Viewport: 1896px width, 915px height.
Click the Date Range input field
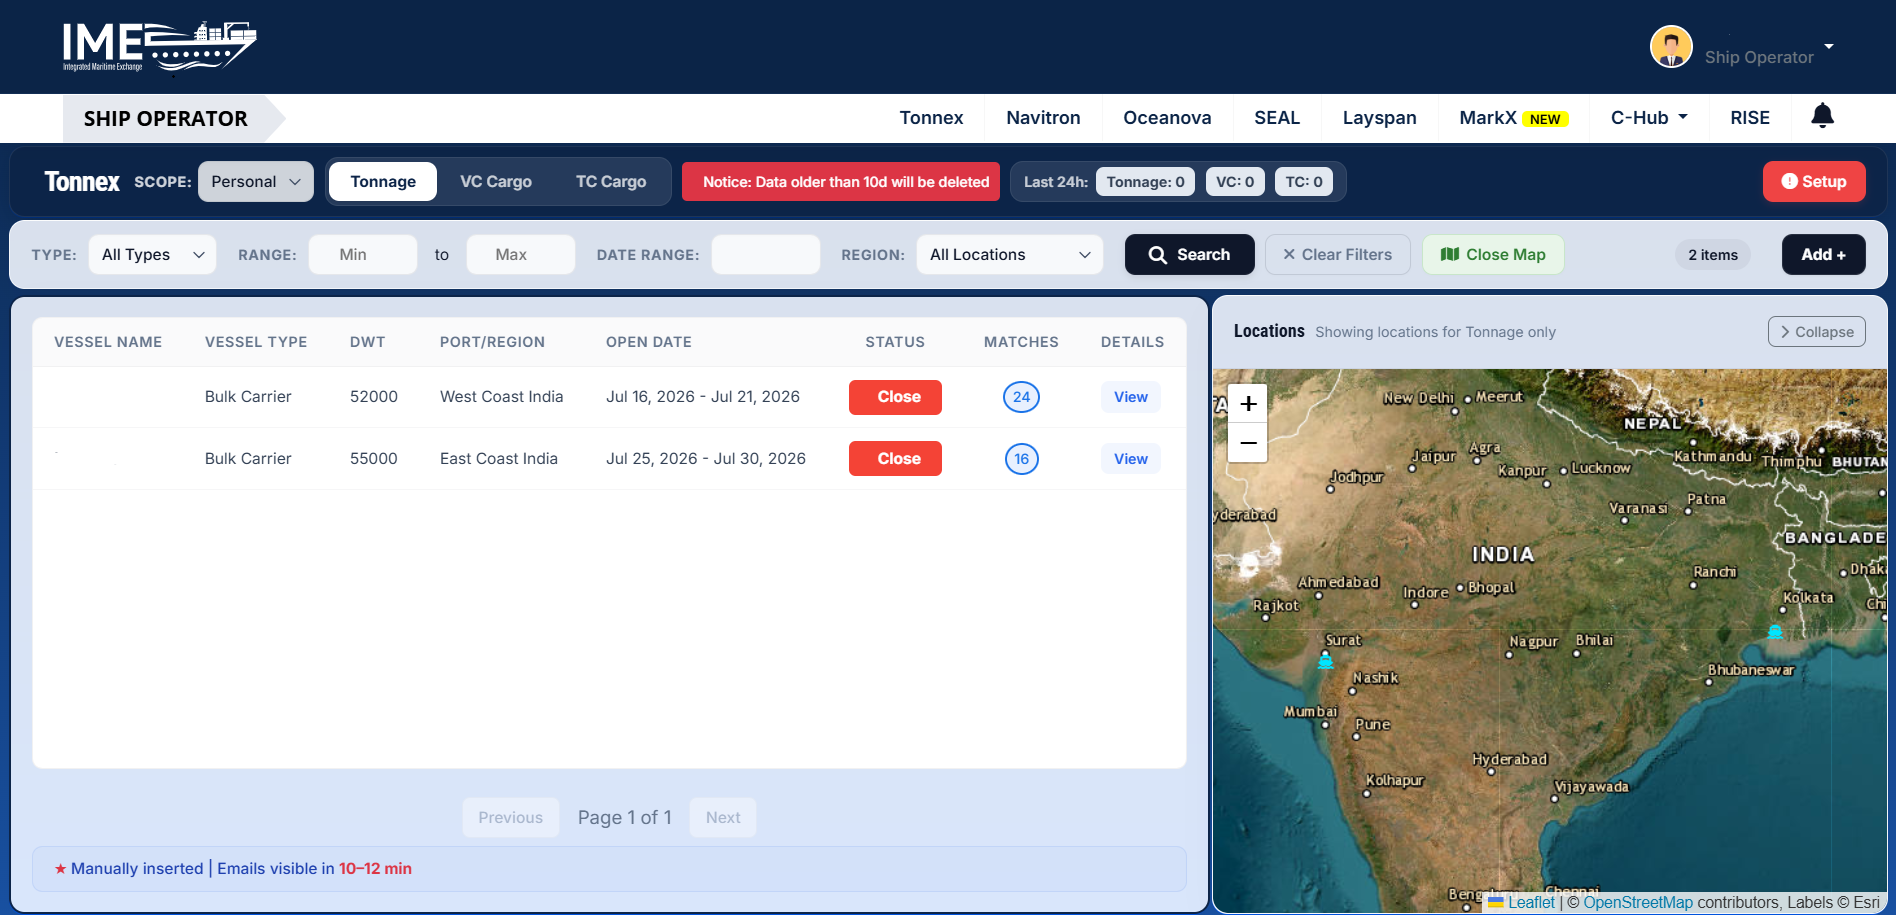pos(766,255)
